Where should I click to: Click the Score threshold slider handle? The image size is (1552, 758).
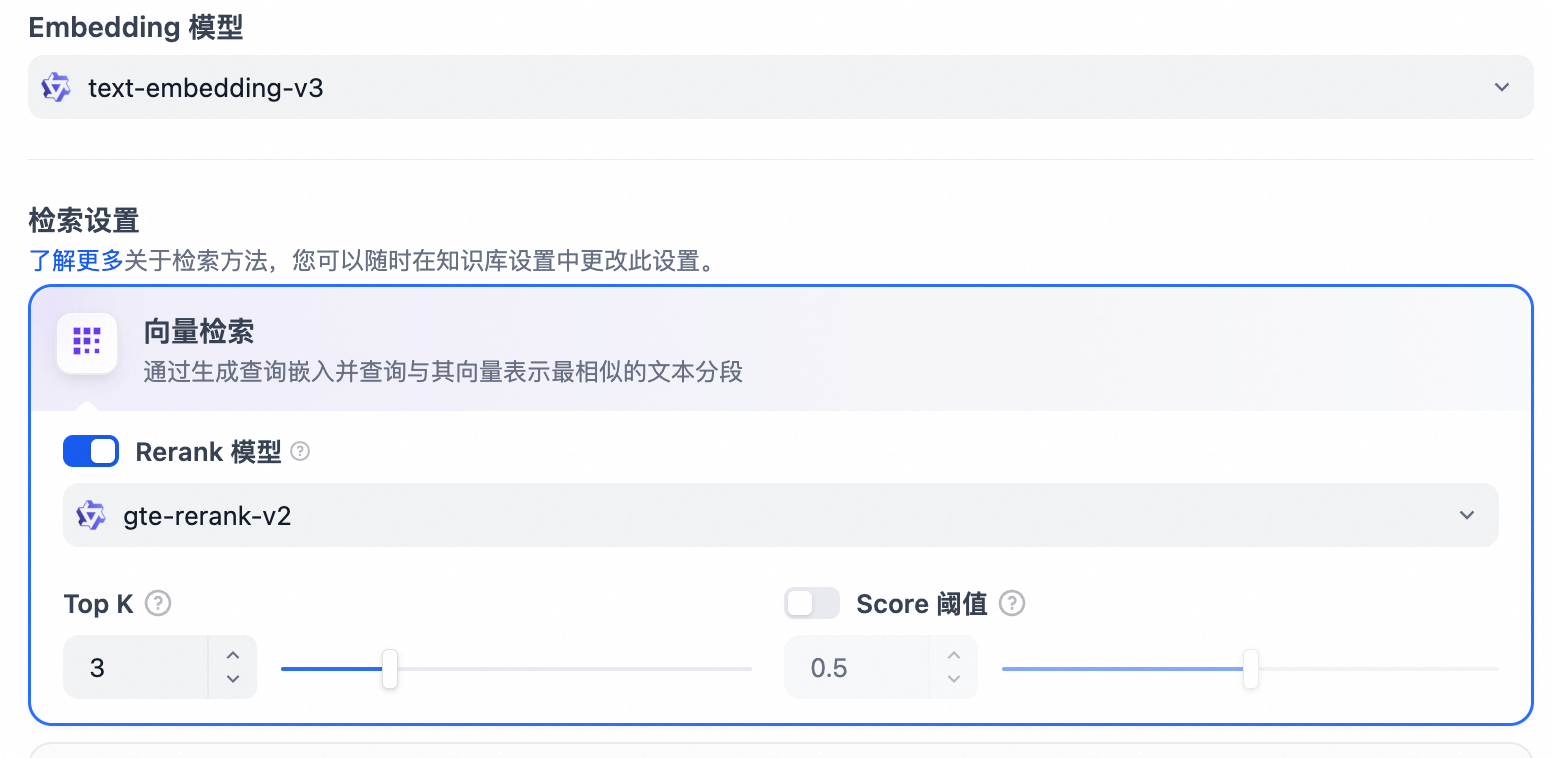click(1250, 668)
